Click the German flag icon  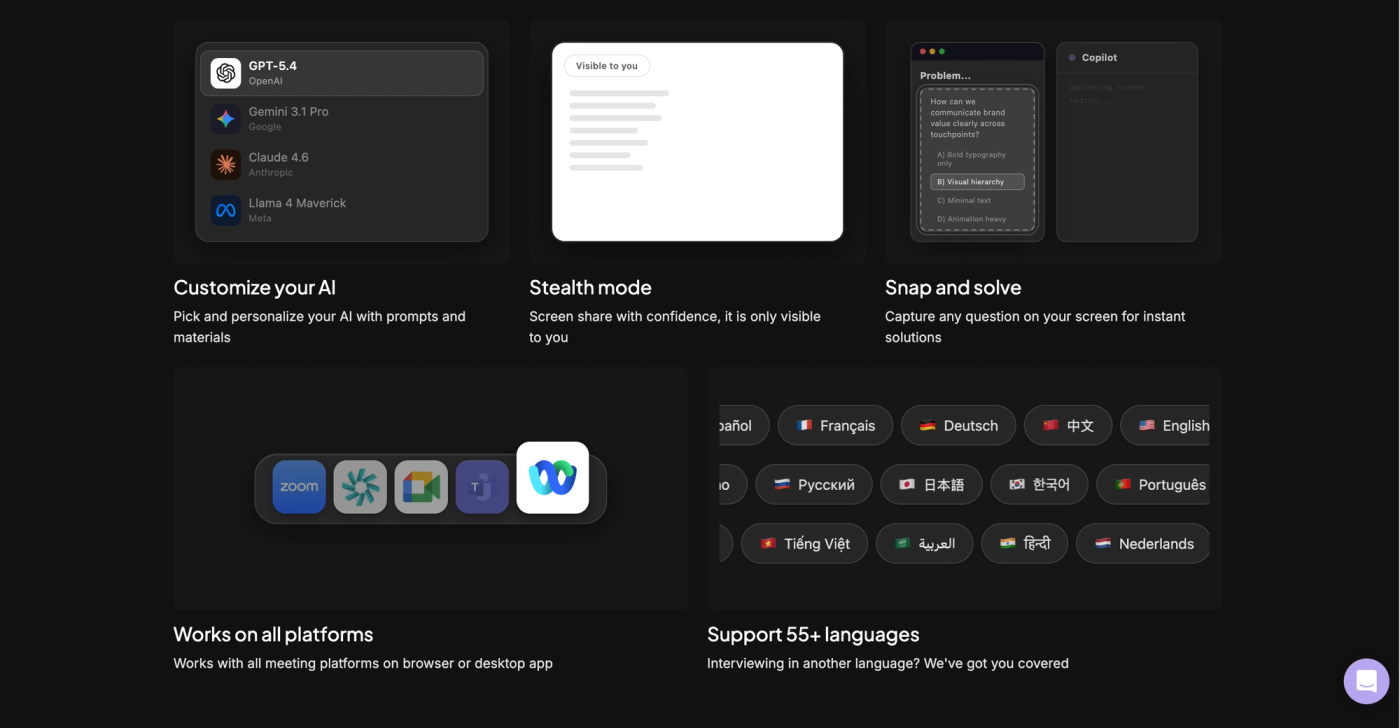pyautogui.click(x=927, y=425)
